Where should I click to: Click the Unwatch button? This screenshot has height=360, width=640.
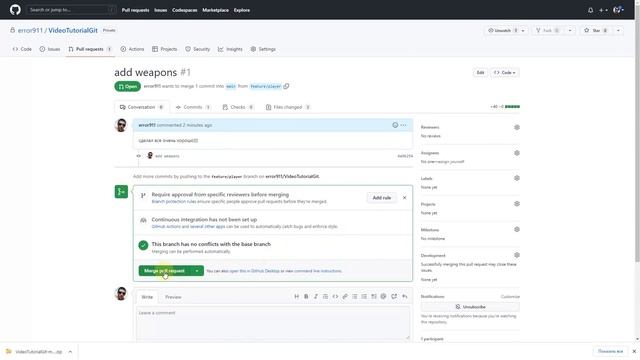pyautogui.click(x=501, y=31)
